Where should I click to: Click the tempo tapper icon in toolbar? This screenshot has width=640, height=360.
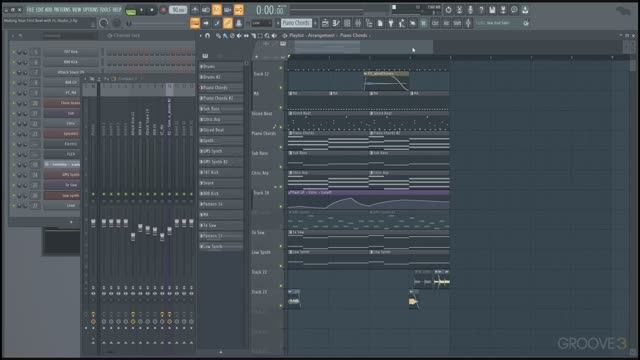tap(402, 23)
